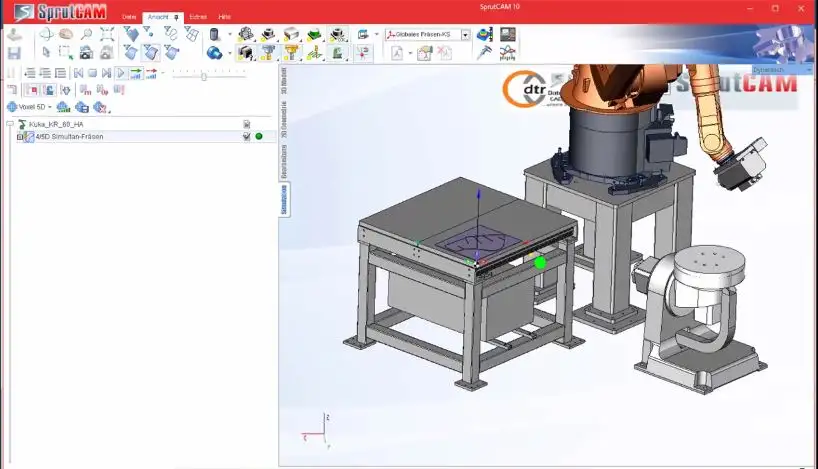
Task: Pin the Ansicht ribbon with the pin icon
Action: 176,17
